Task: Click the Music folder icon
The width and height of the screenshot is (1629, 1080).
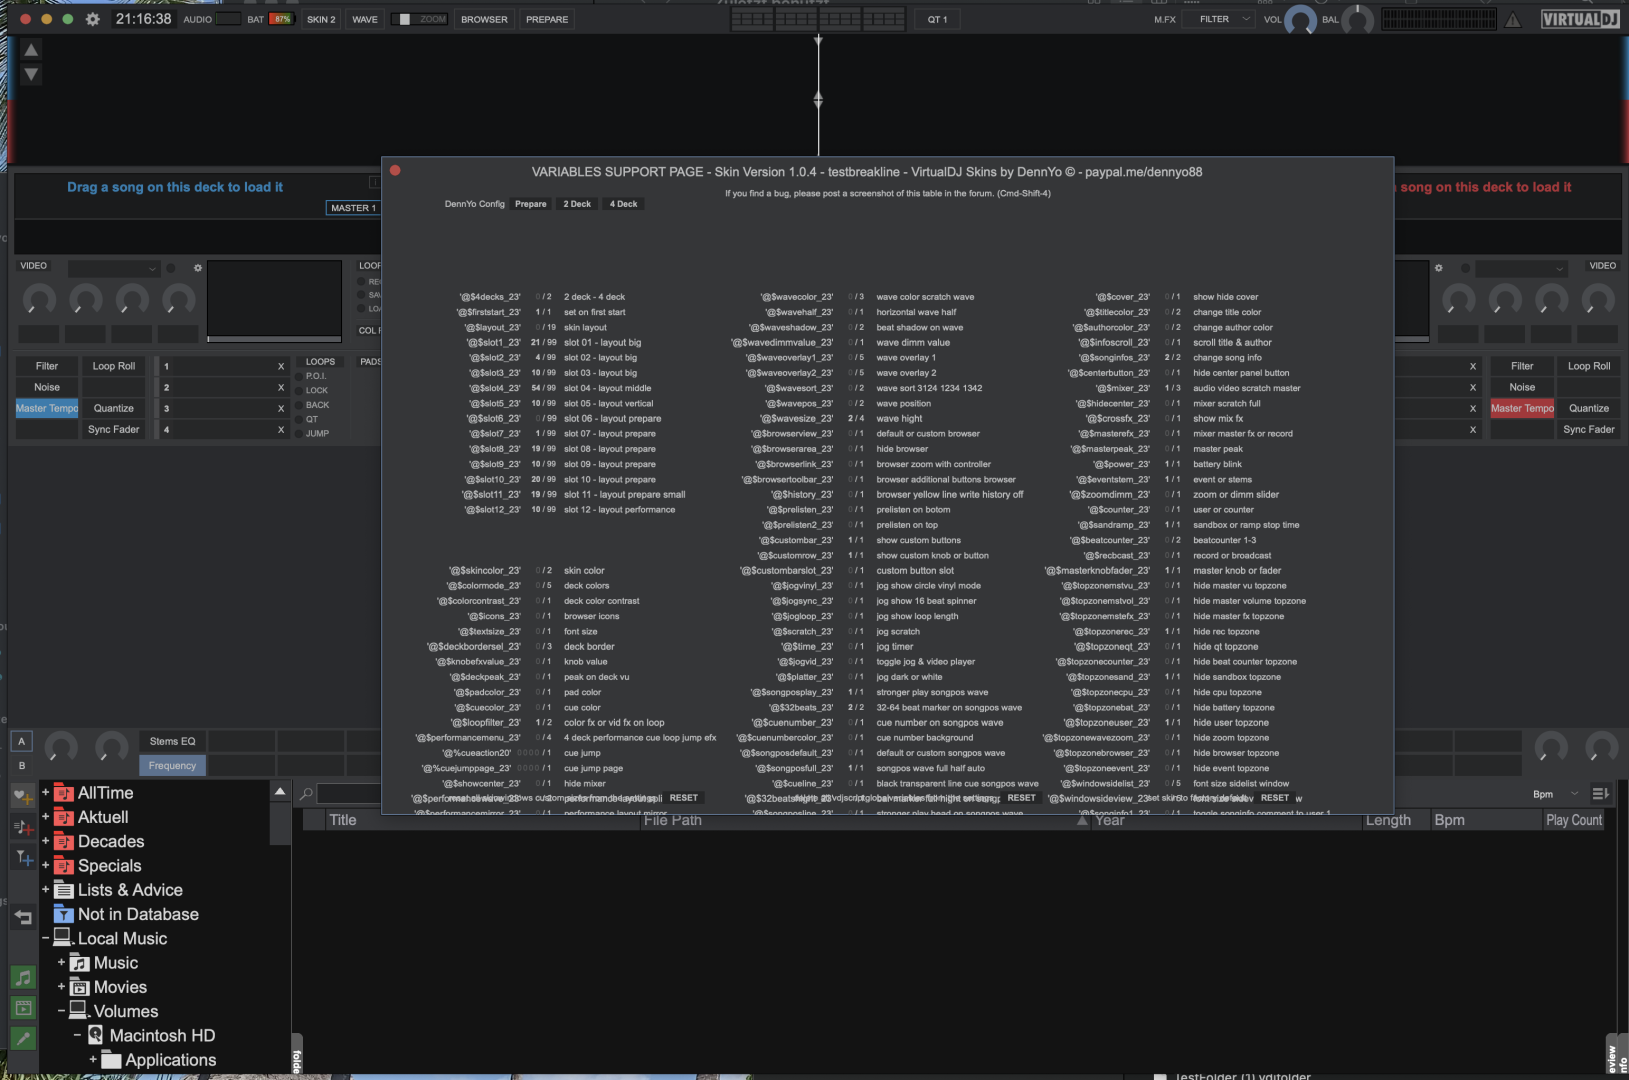Action: pos(80,963)
